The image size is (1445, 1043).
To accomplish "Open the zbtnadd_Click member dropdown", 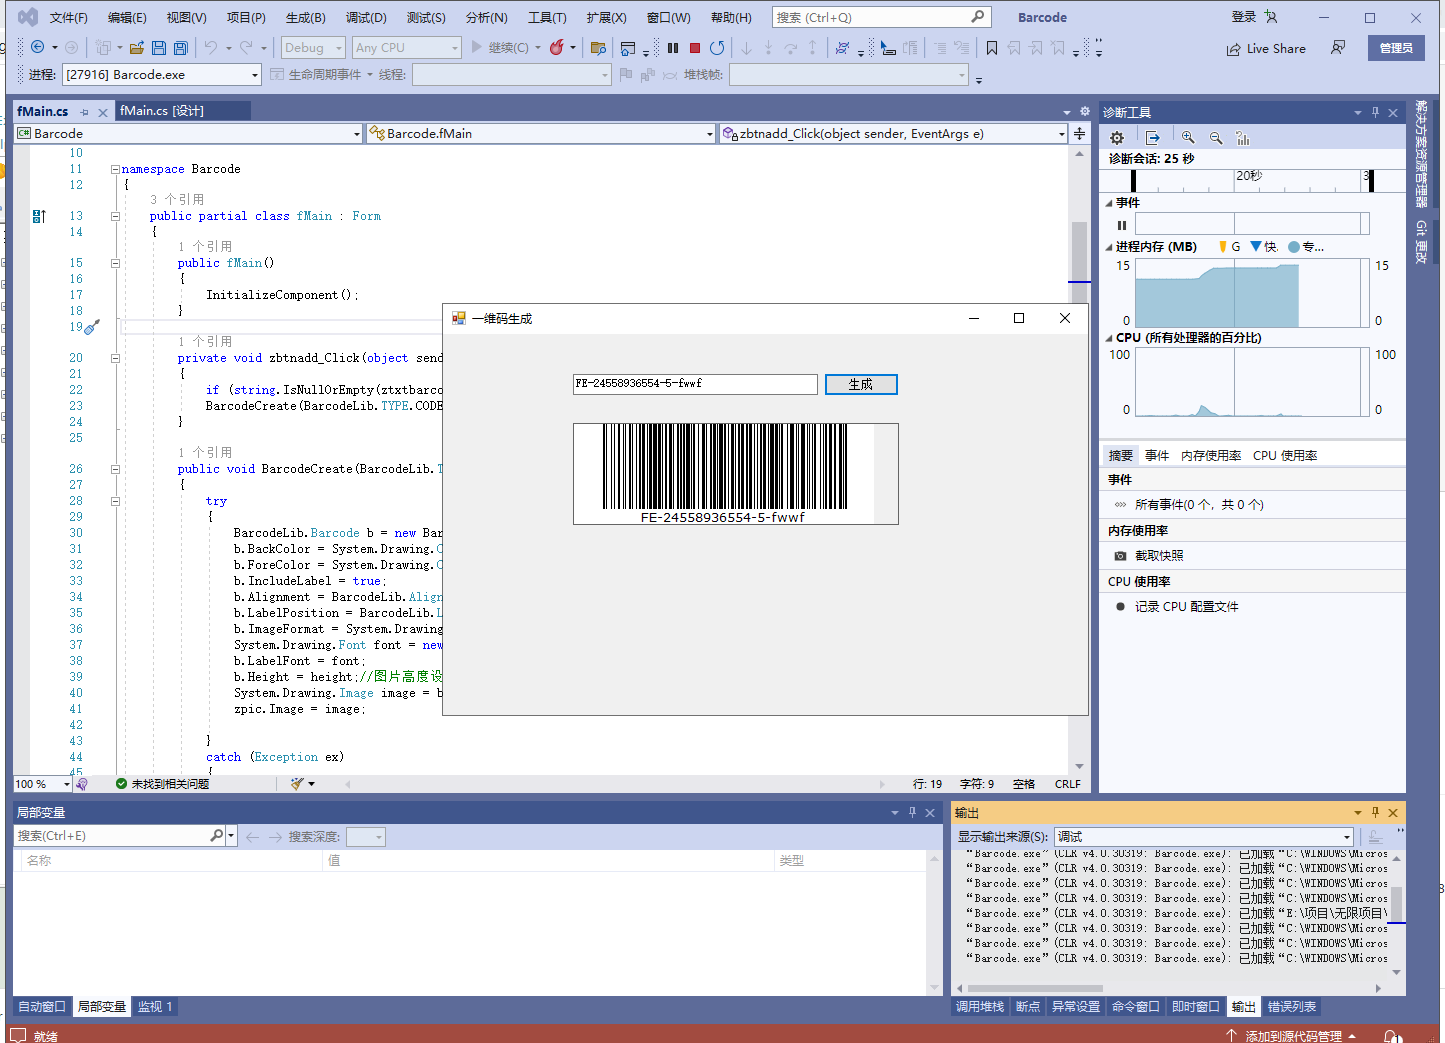I will (x=894, y=133).
